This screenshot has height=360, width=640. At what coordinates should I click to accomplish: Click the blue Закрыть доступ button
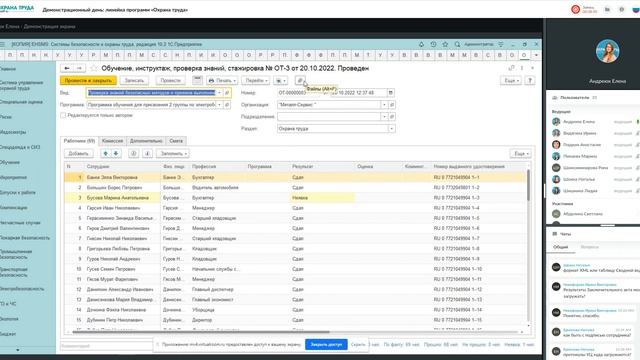point(326,344)
